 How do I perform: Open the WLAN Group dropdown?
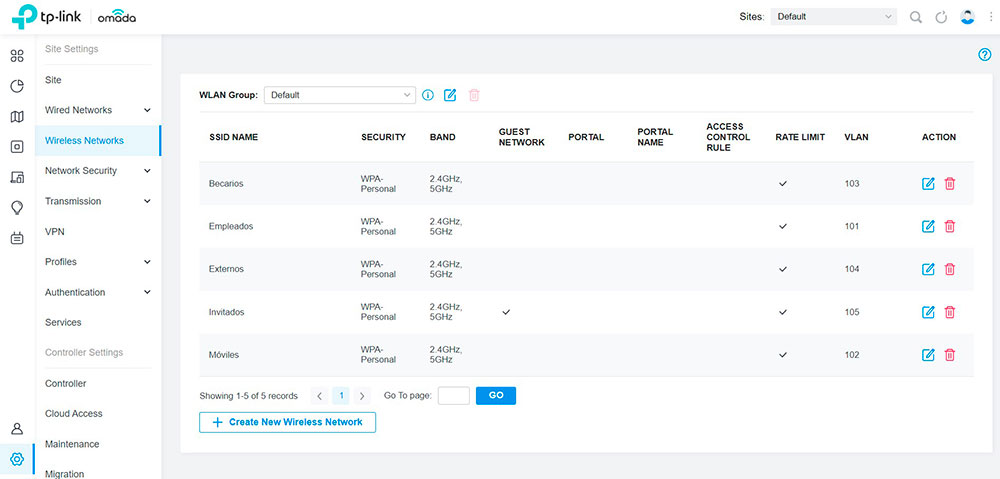[340, 95]
